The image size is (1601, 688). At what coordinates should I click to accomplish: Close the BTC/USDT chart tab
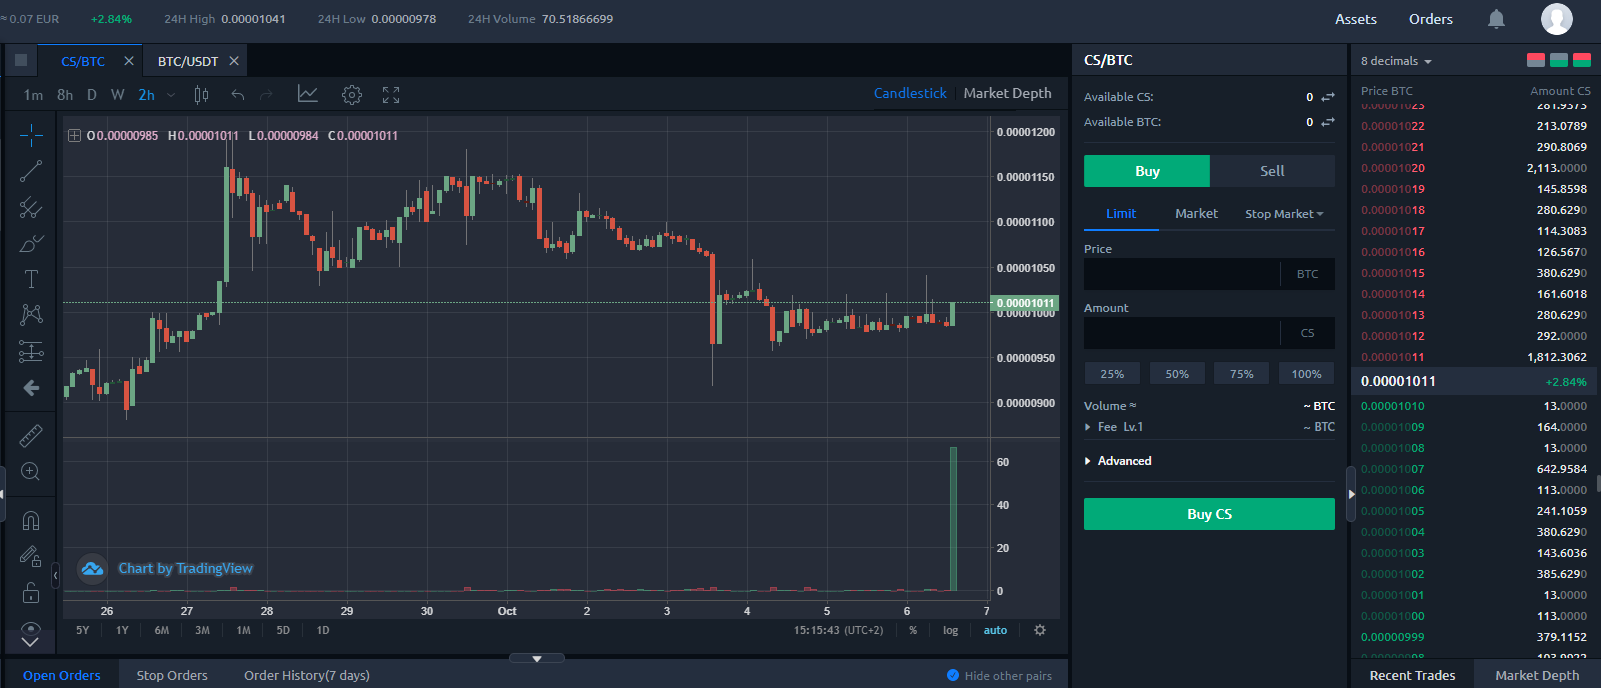pyautogui.click(x=234, y=61)
